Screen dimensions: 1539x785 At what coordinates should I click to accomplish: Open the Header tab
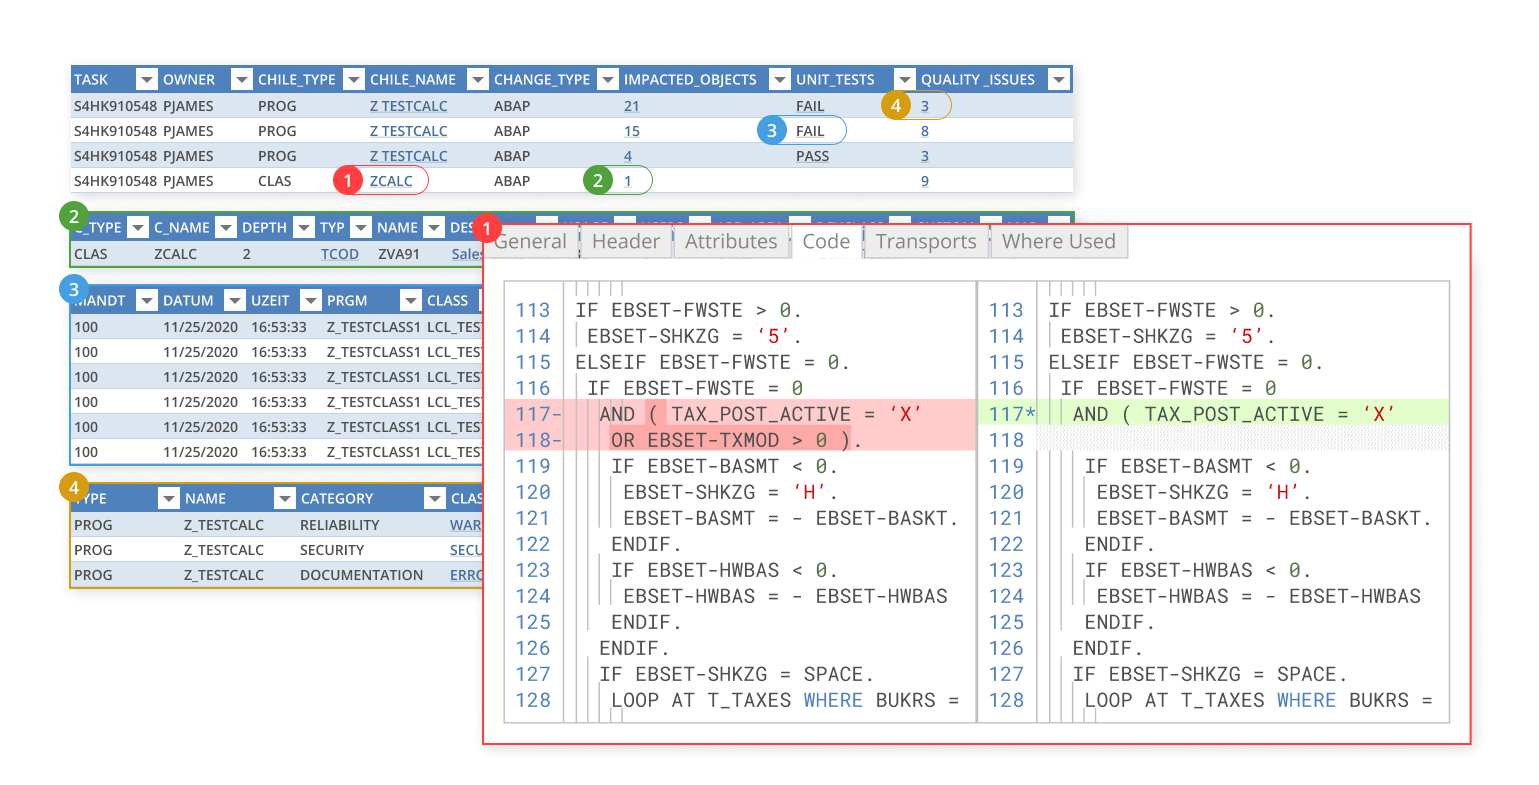pyautogui.click(x=625, y=241)
